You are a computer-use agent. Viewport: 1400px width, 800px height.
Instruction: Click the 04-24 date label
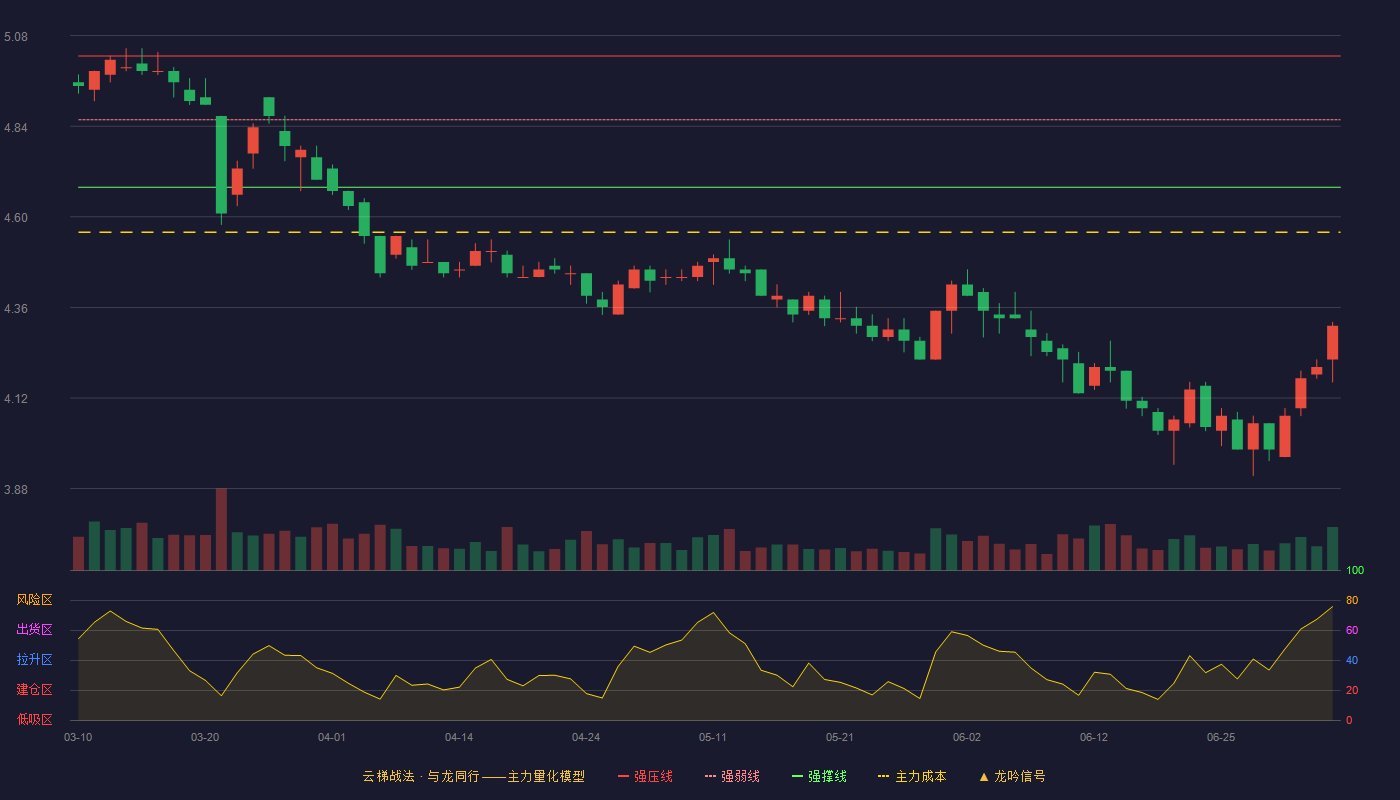[586, 737]
